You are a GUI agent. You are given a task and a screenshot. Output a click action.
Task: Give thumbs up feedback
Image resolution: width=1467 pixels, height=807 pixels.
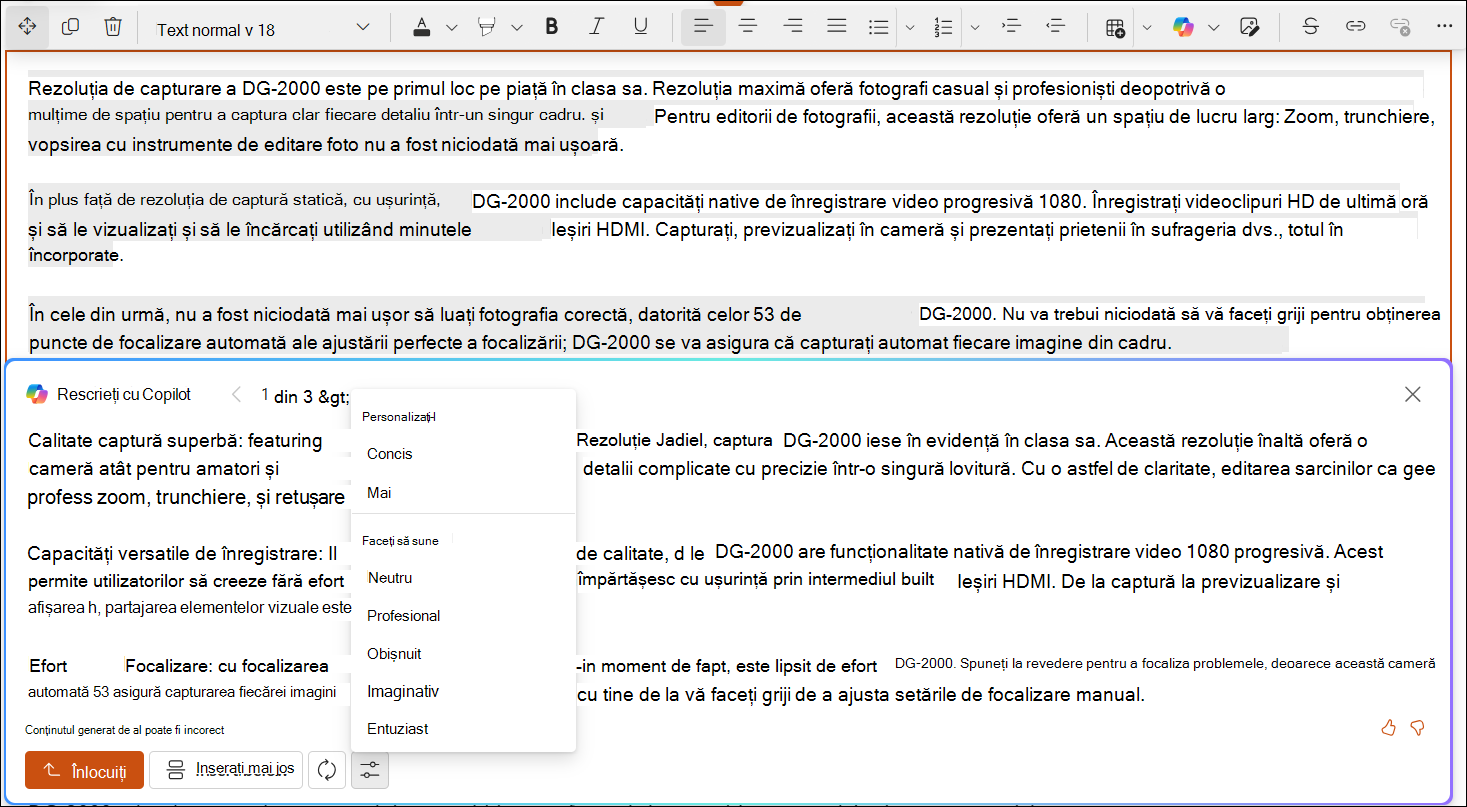pos(1388,727)
